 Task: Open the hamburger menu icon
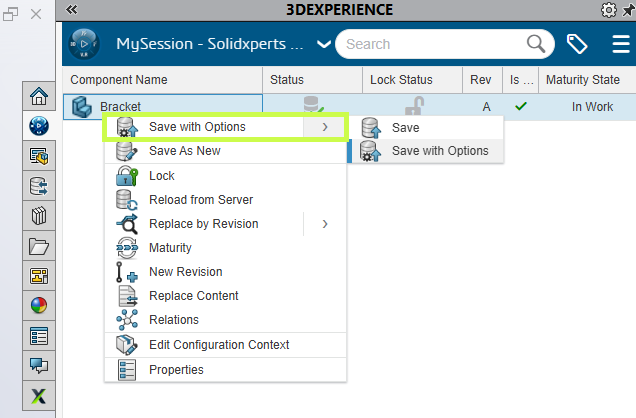[x=620, y=44]
